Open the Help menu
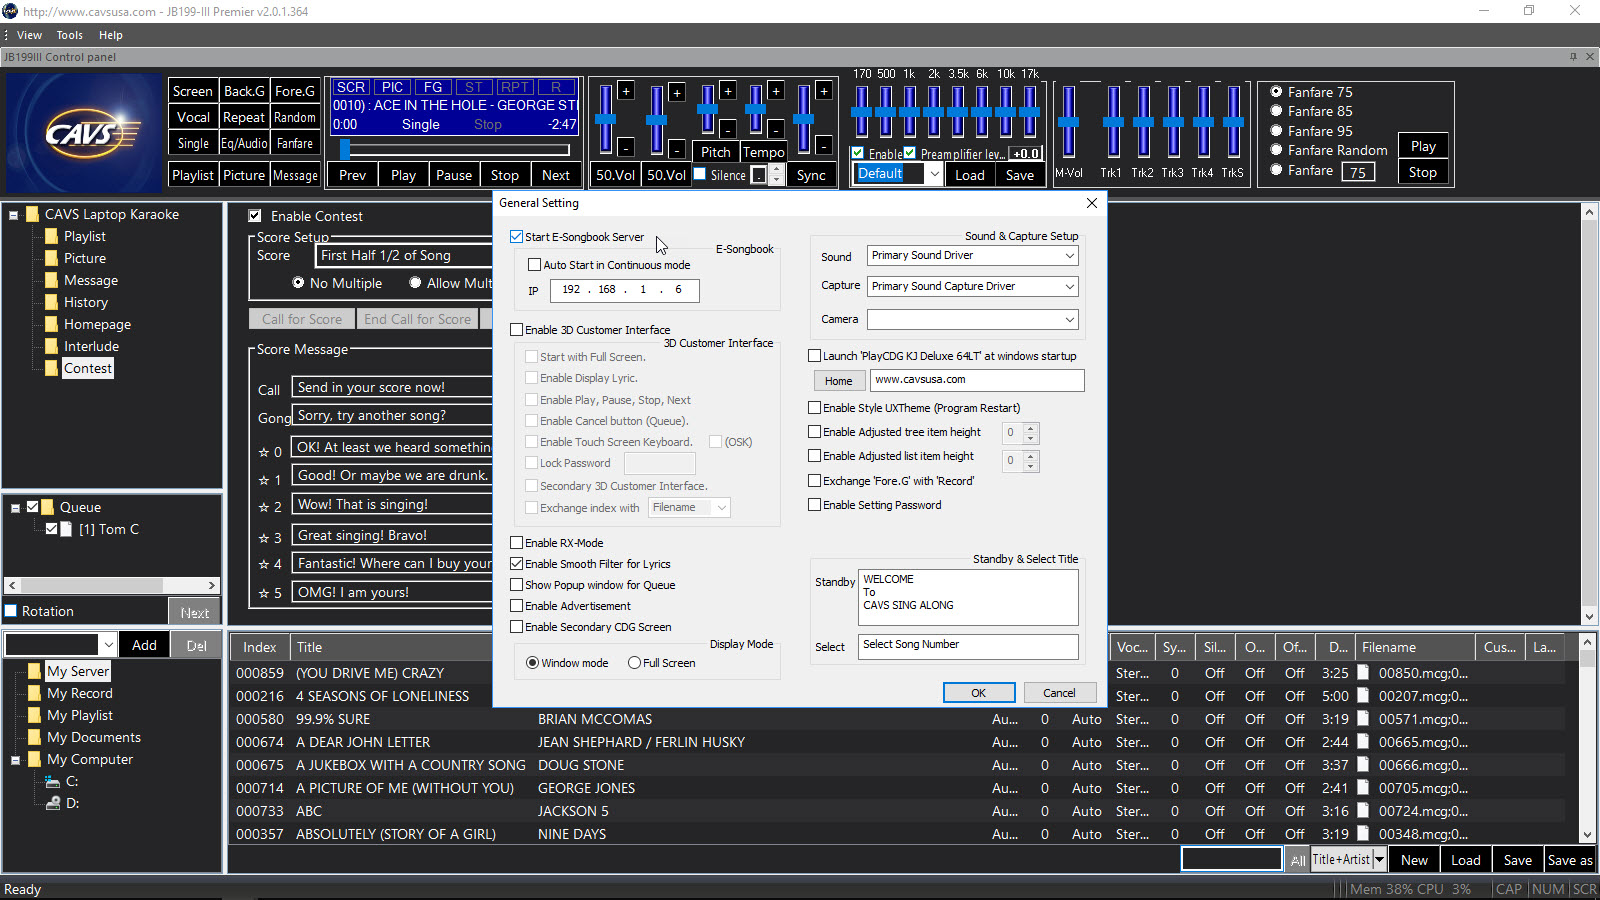This screenshot has height=900, width=1600. tap(110, 35)
